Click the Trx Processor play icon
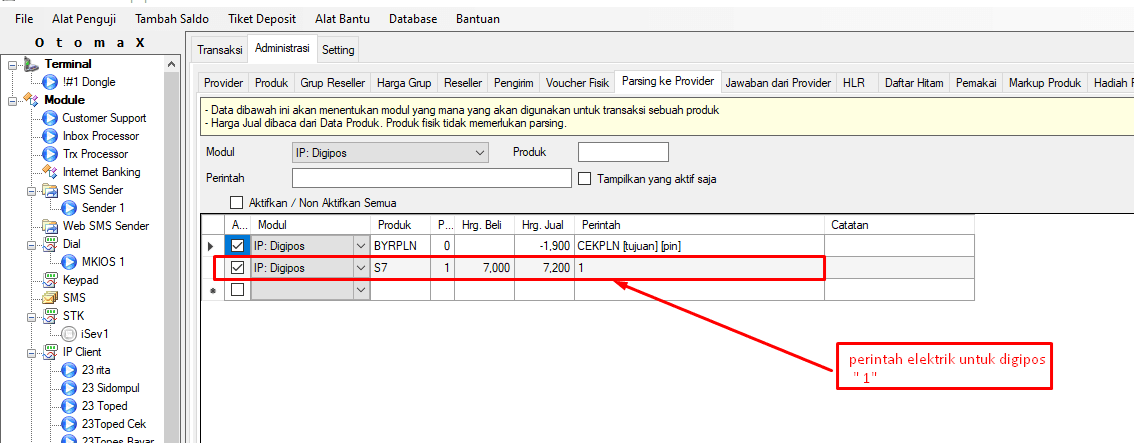Viewport: 1134px width, 443px height. (x=50, y=154)
